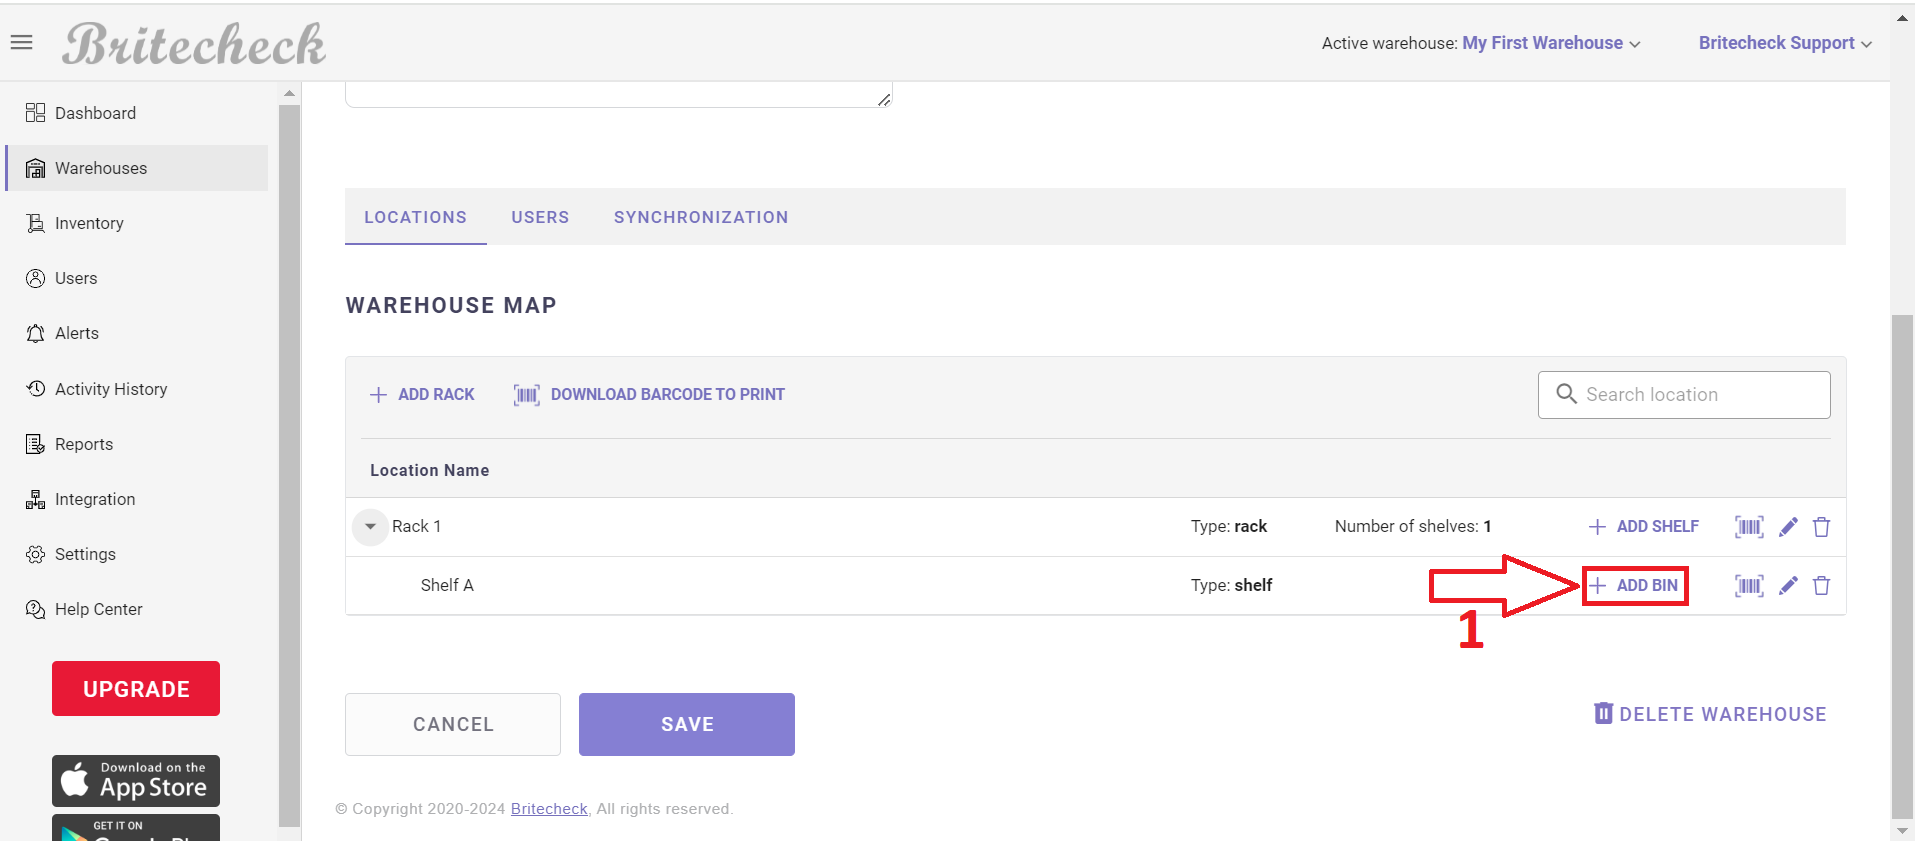The height and width of the screenshot is (841, 1915).
Task: Collapse the Rack 1 row arrow
Action: click(x=370, y=526)
